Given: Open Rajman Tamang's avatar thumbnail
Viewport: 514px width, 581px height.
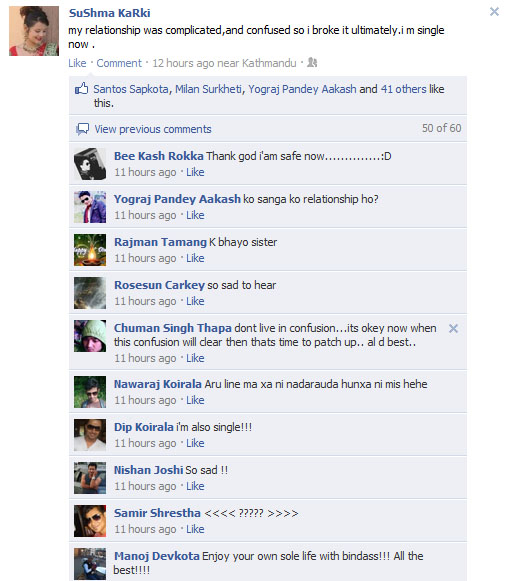Looking at the screenshot, I should 90,250.
